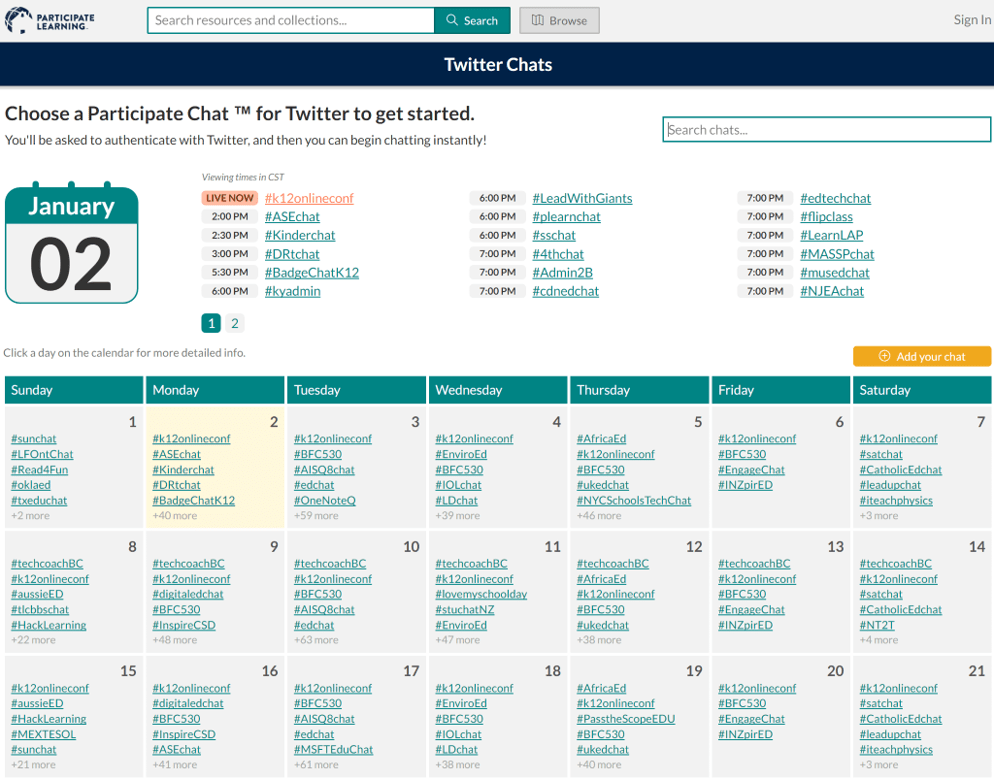Screen dimensions: 994x779
Task: Click the teal Search button
Action: click(472, 20)
